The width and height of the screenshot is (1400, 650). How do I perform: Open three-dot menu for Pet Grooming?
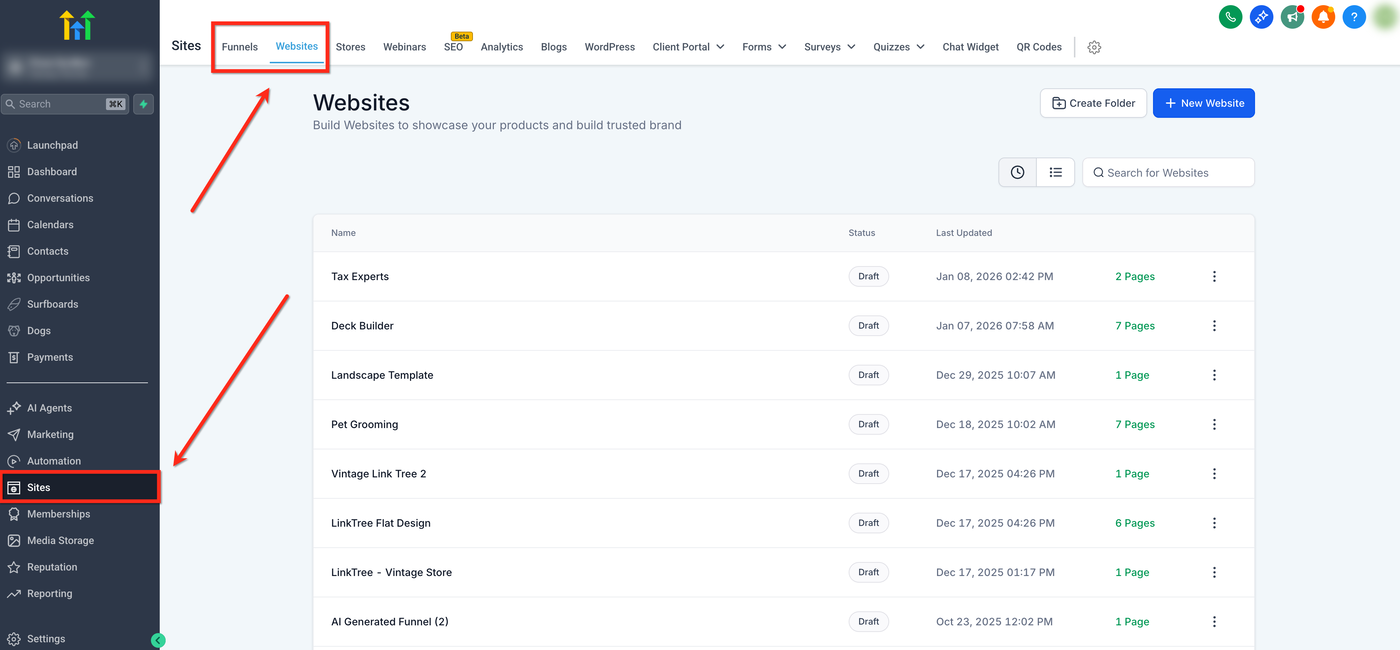[x=1214, y=425]
